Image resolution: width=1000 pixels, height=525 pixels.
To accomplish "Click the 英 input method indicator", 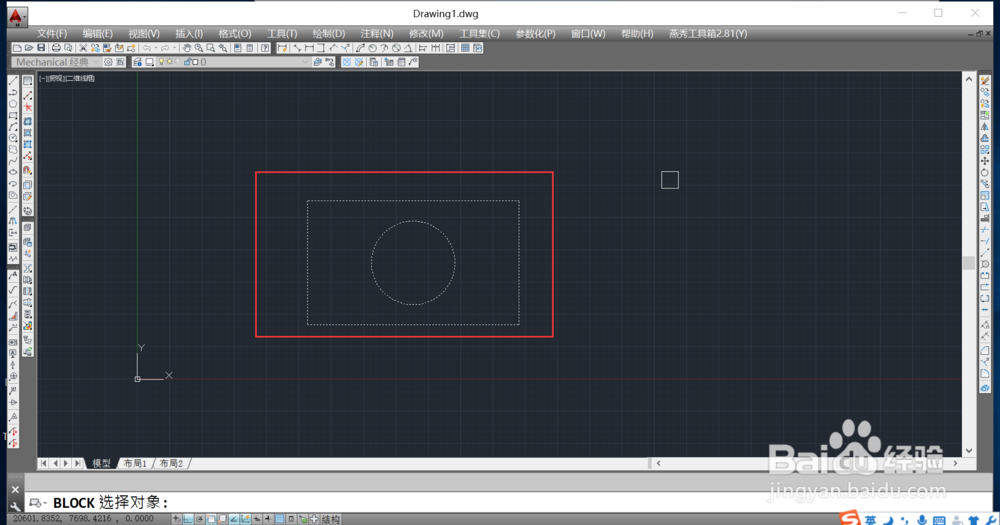I will [871, 521].
